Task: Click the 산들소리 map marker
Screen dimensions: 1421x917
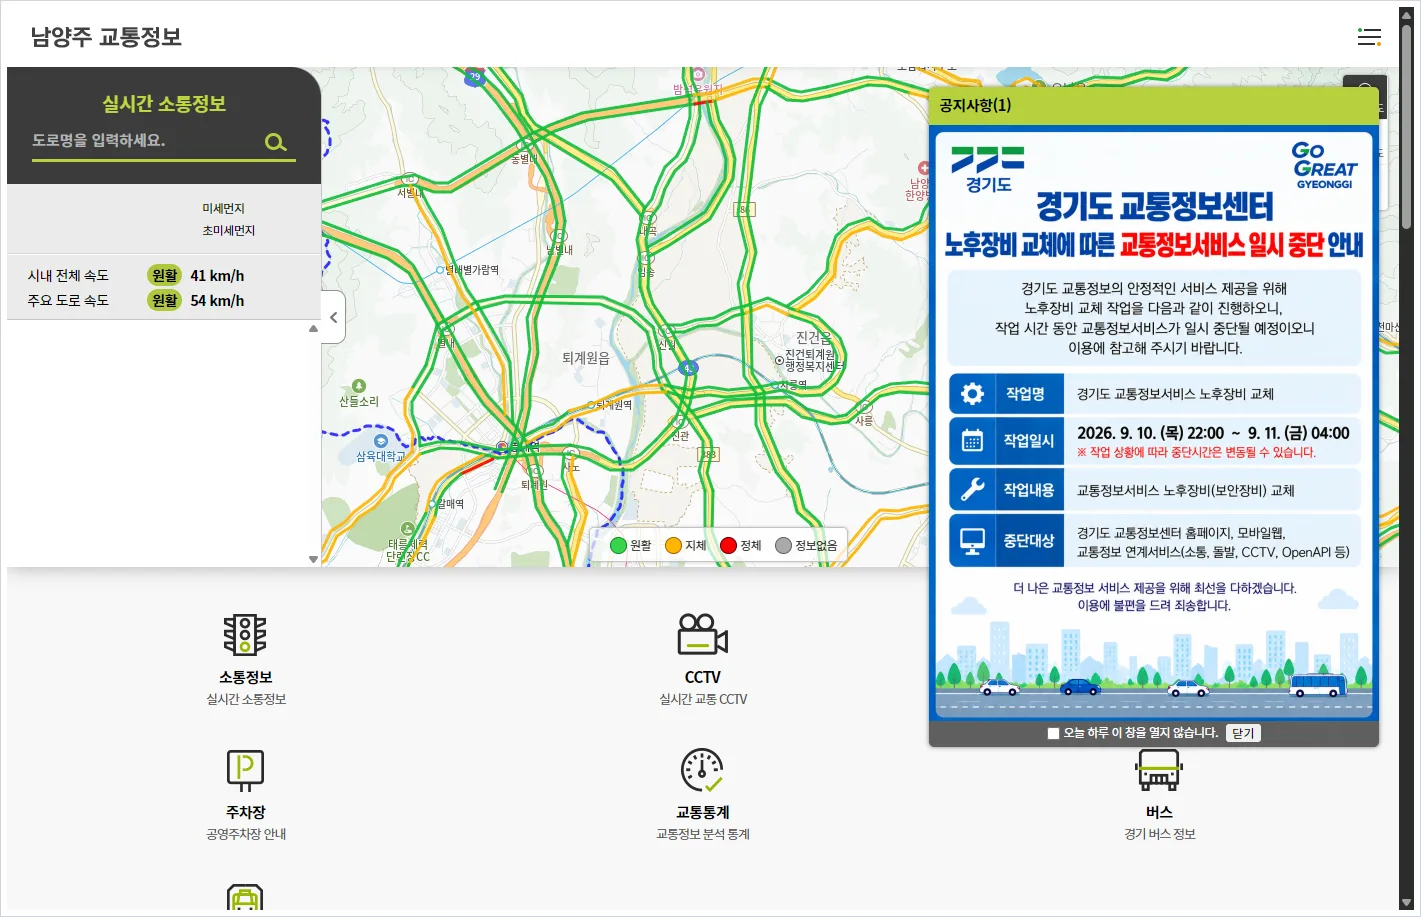Action: (x=359, y=386)
